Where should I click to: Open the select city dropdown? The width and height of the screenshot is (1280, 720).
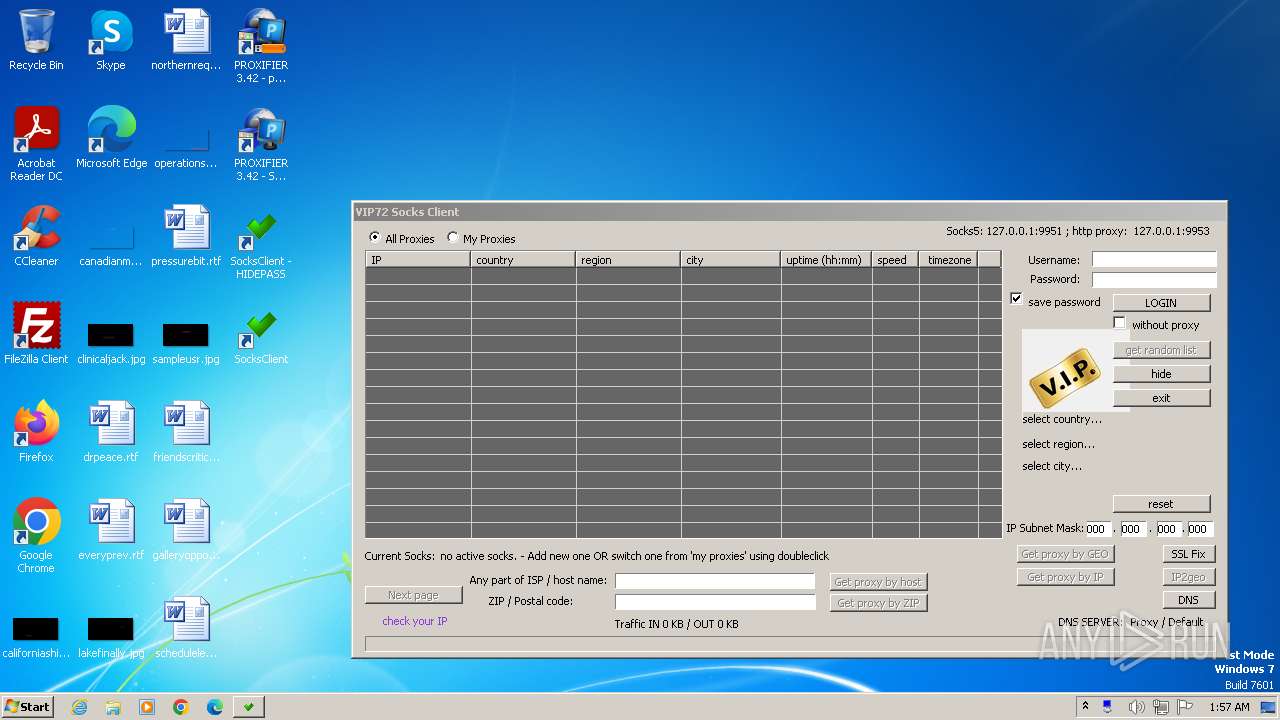(x=1052, y=466)
